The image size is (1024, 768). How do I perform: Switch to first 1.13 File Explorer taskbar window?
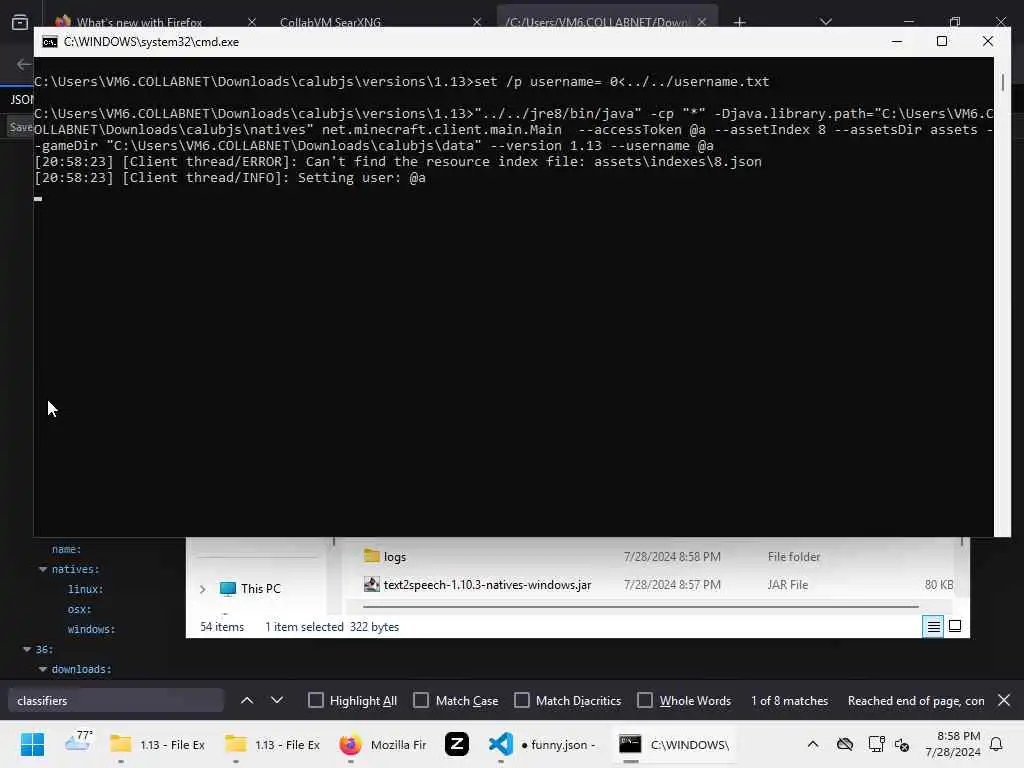157,744
